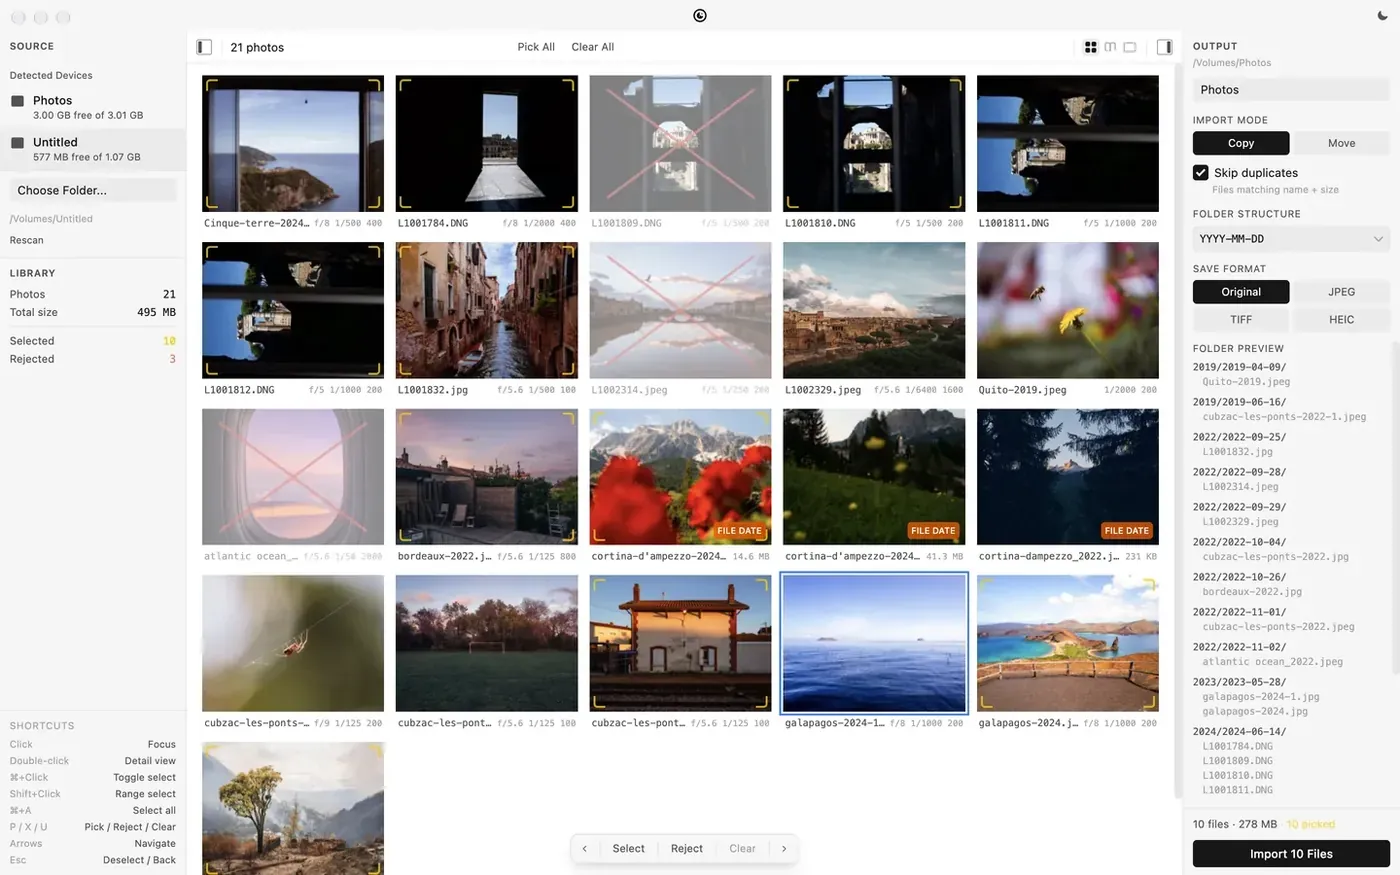Screen dimensions: 1400x875
Task: Click the Import 10 Files button
Action: 1291,854
